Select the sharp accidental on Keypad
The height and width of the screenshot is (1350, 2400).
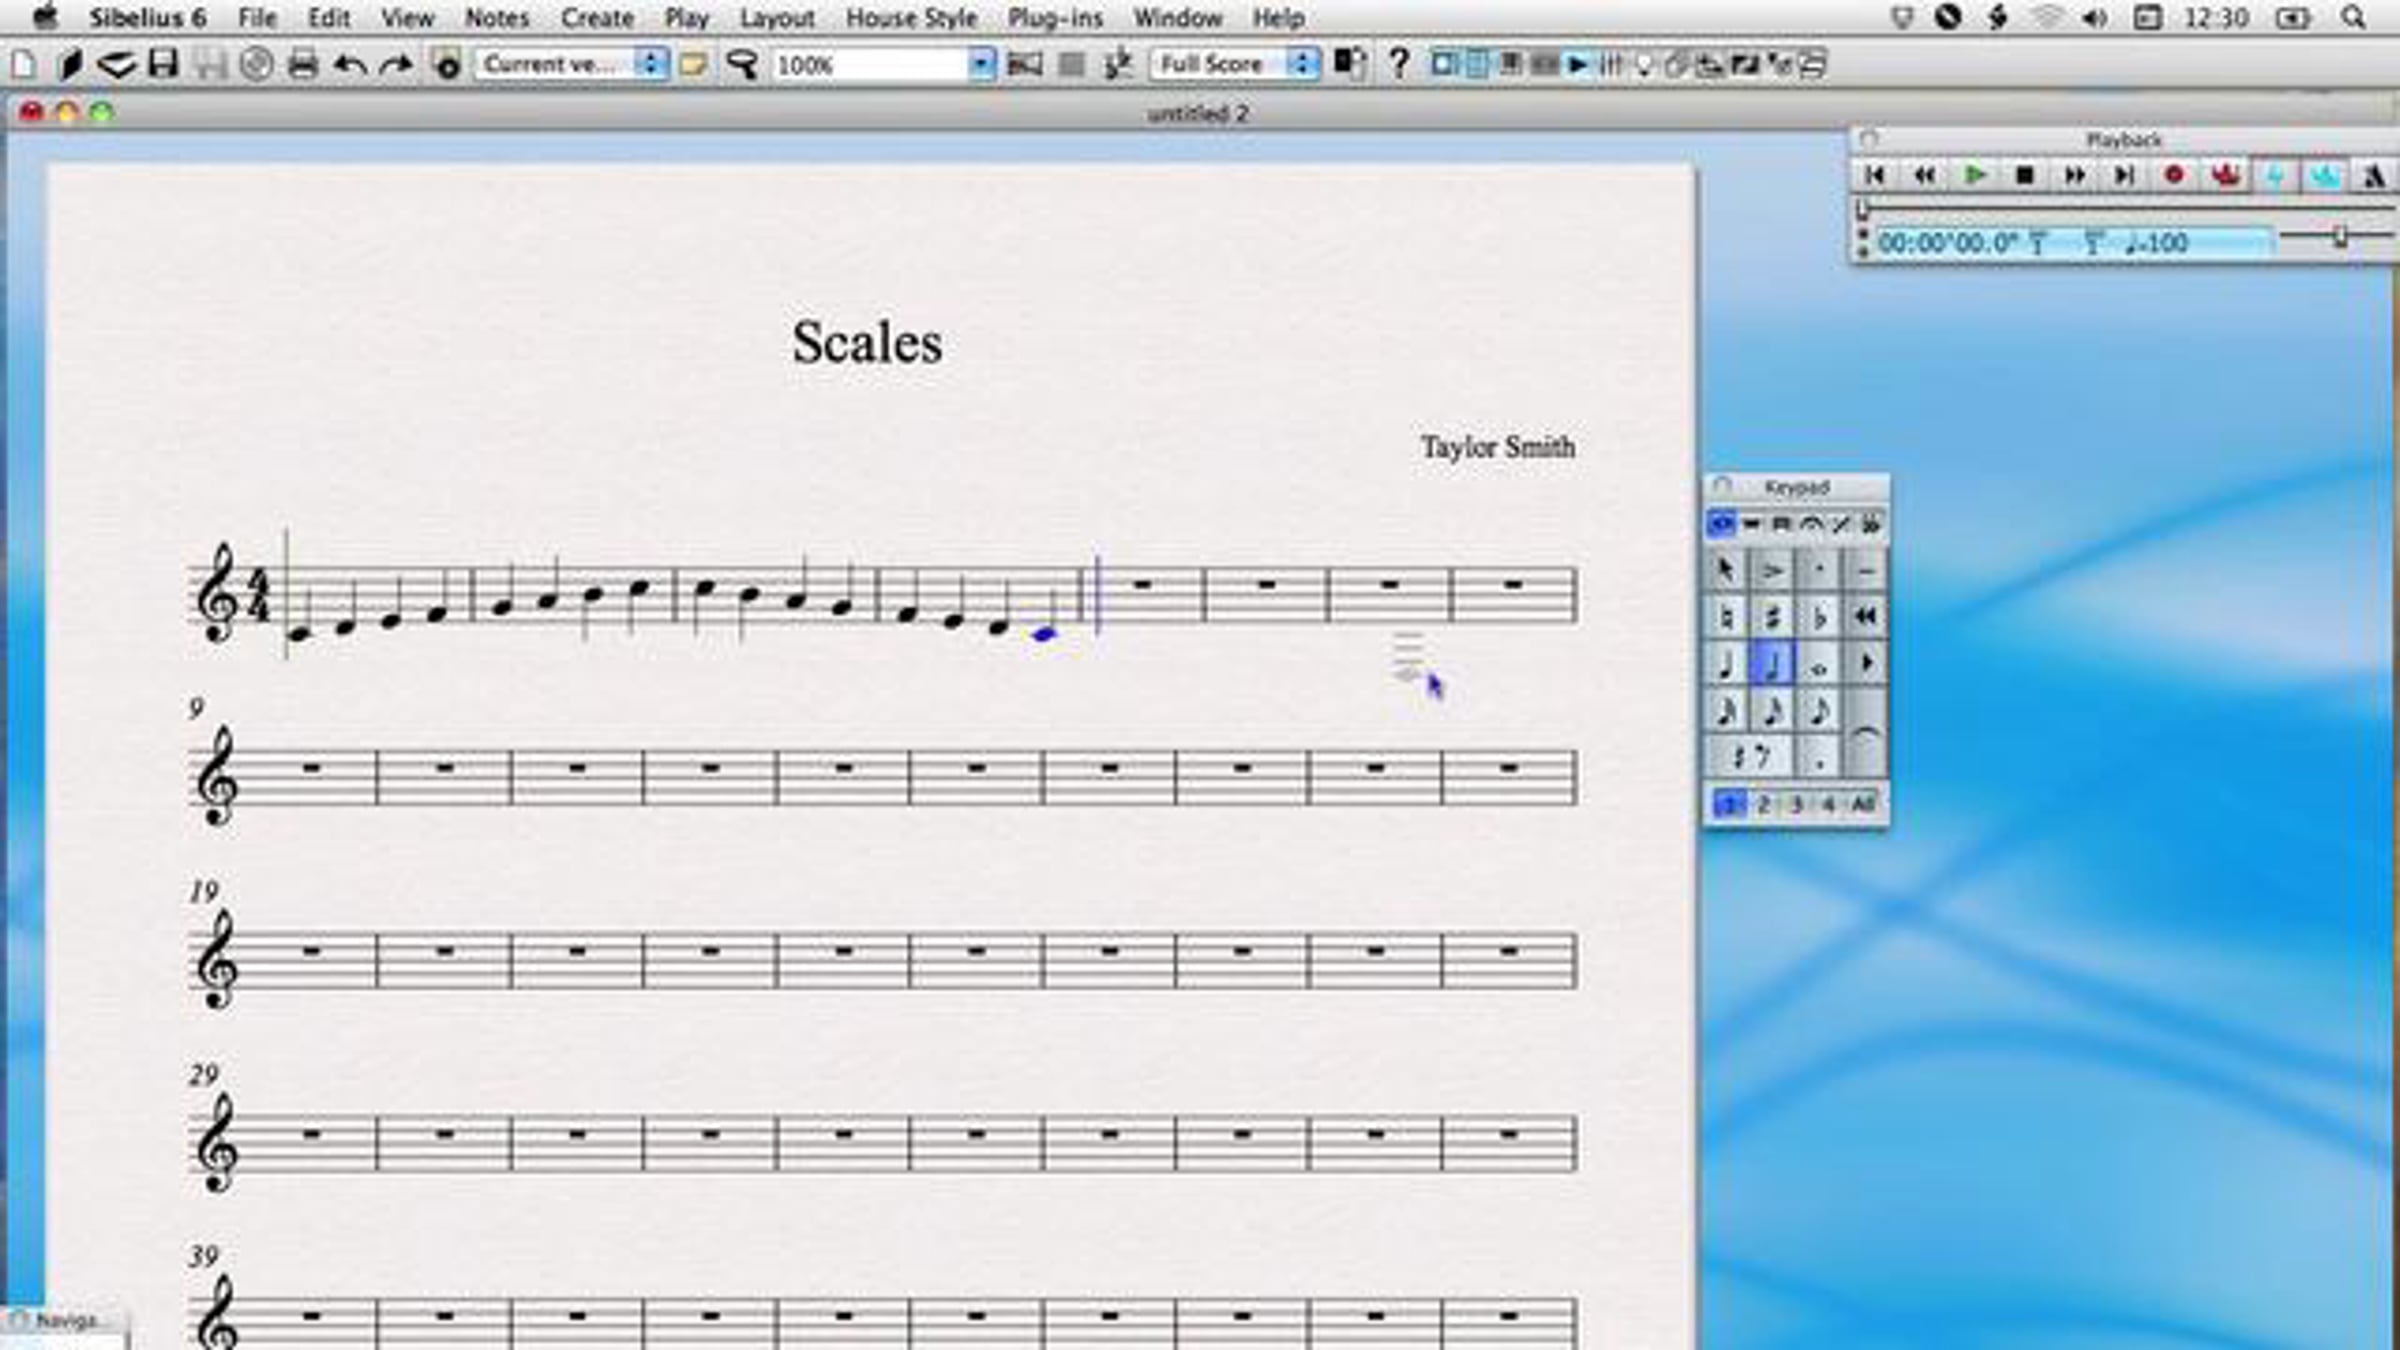(x=1772, y=617)
